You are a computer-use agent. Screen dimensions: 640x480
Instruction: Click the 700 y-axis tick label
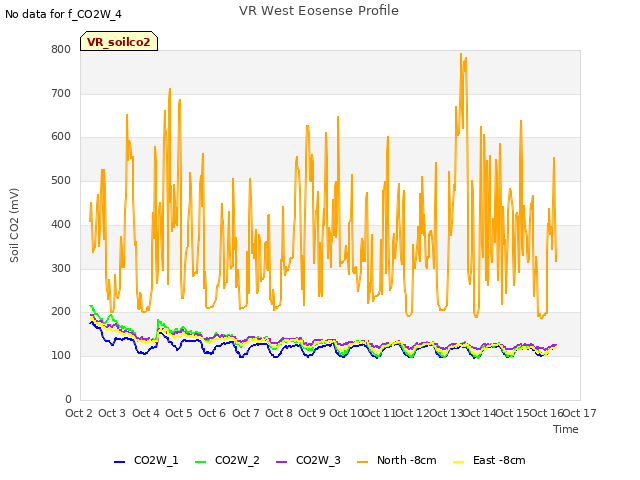tap(61, 93)
